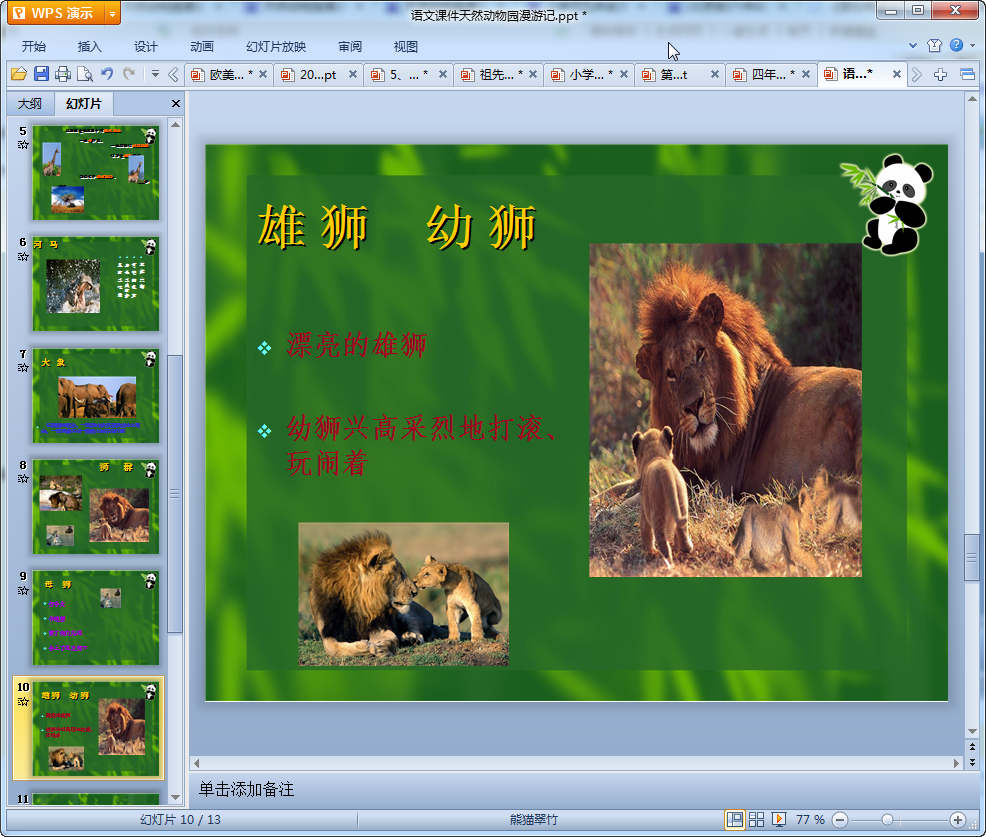
Task: Select slide 9 母狮 thumbnail
Action: click(96, 618)
